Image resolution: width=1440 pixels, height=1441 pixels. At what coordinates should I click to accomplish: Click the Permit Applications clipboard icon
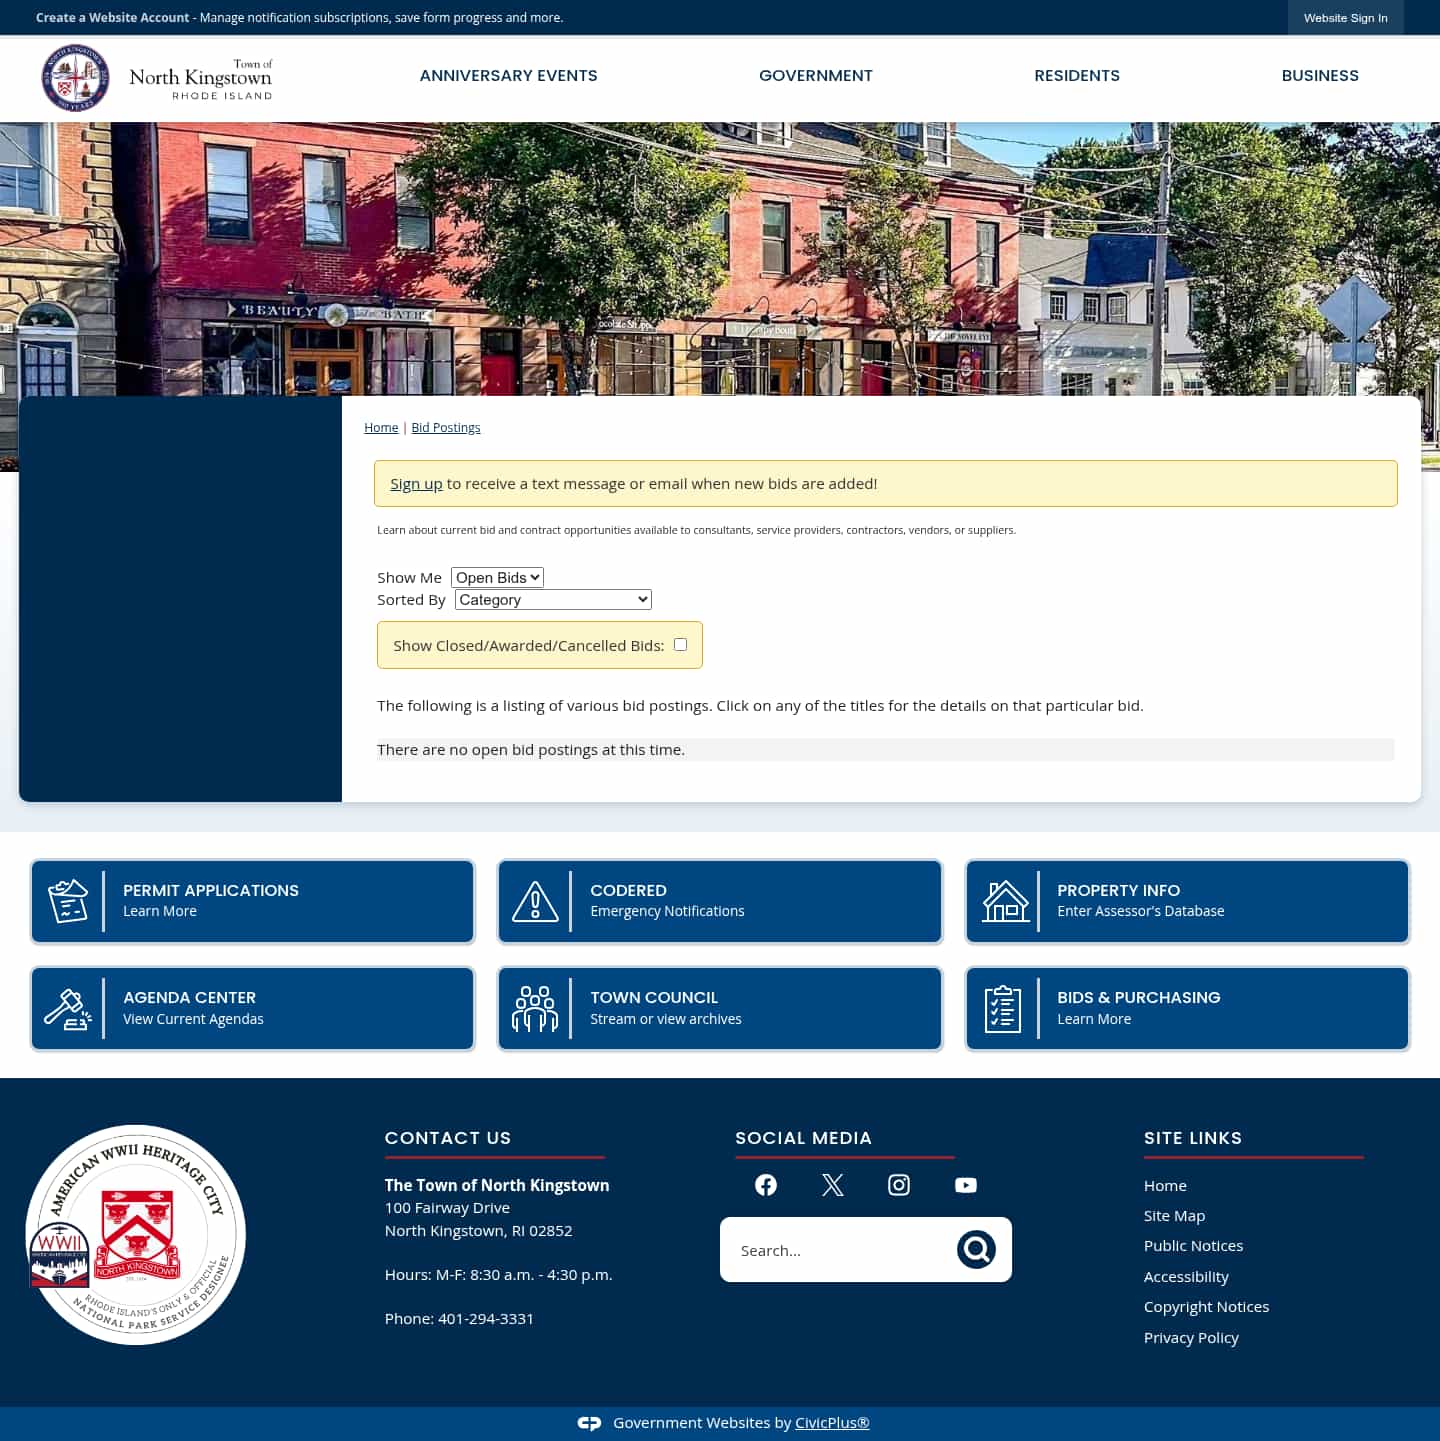pyautogui.click(x=68, y=901)
